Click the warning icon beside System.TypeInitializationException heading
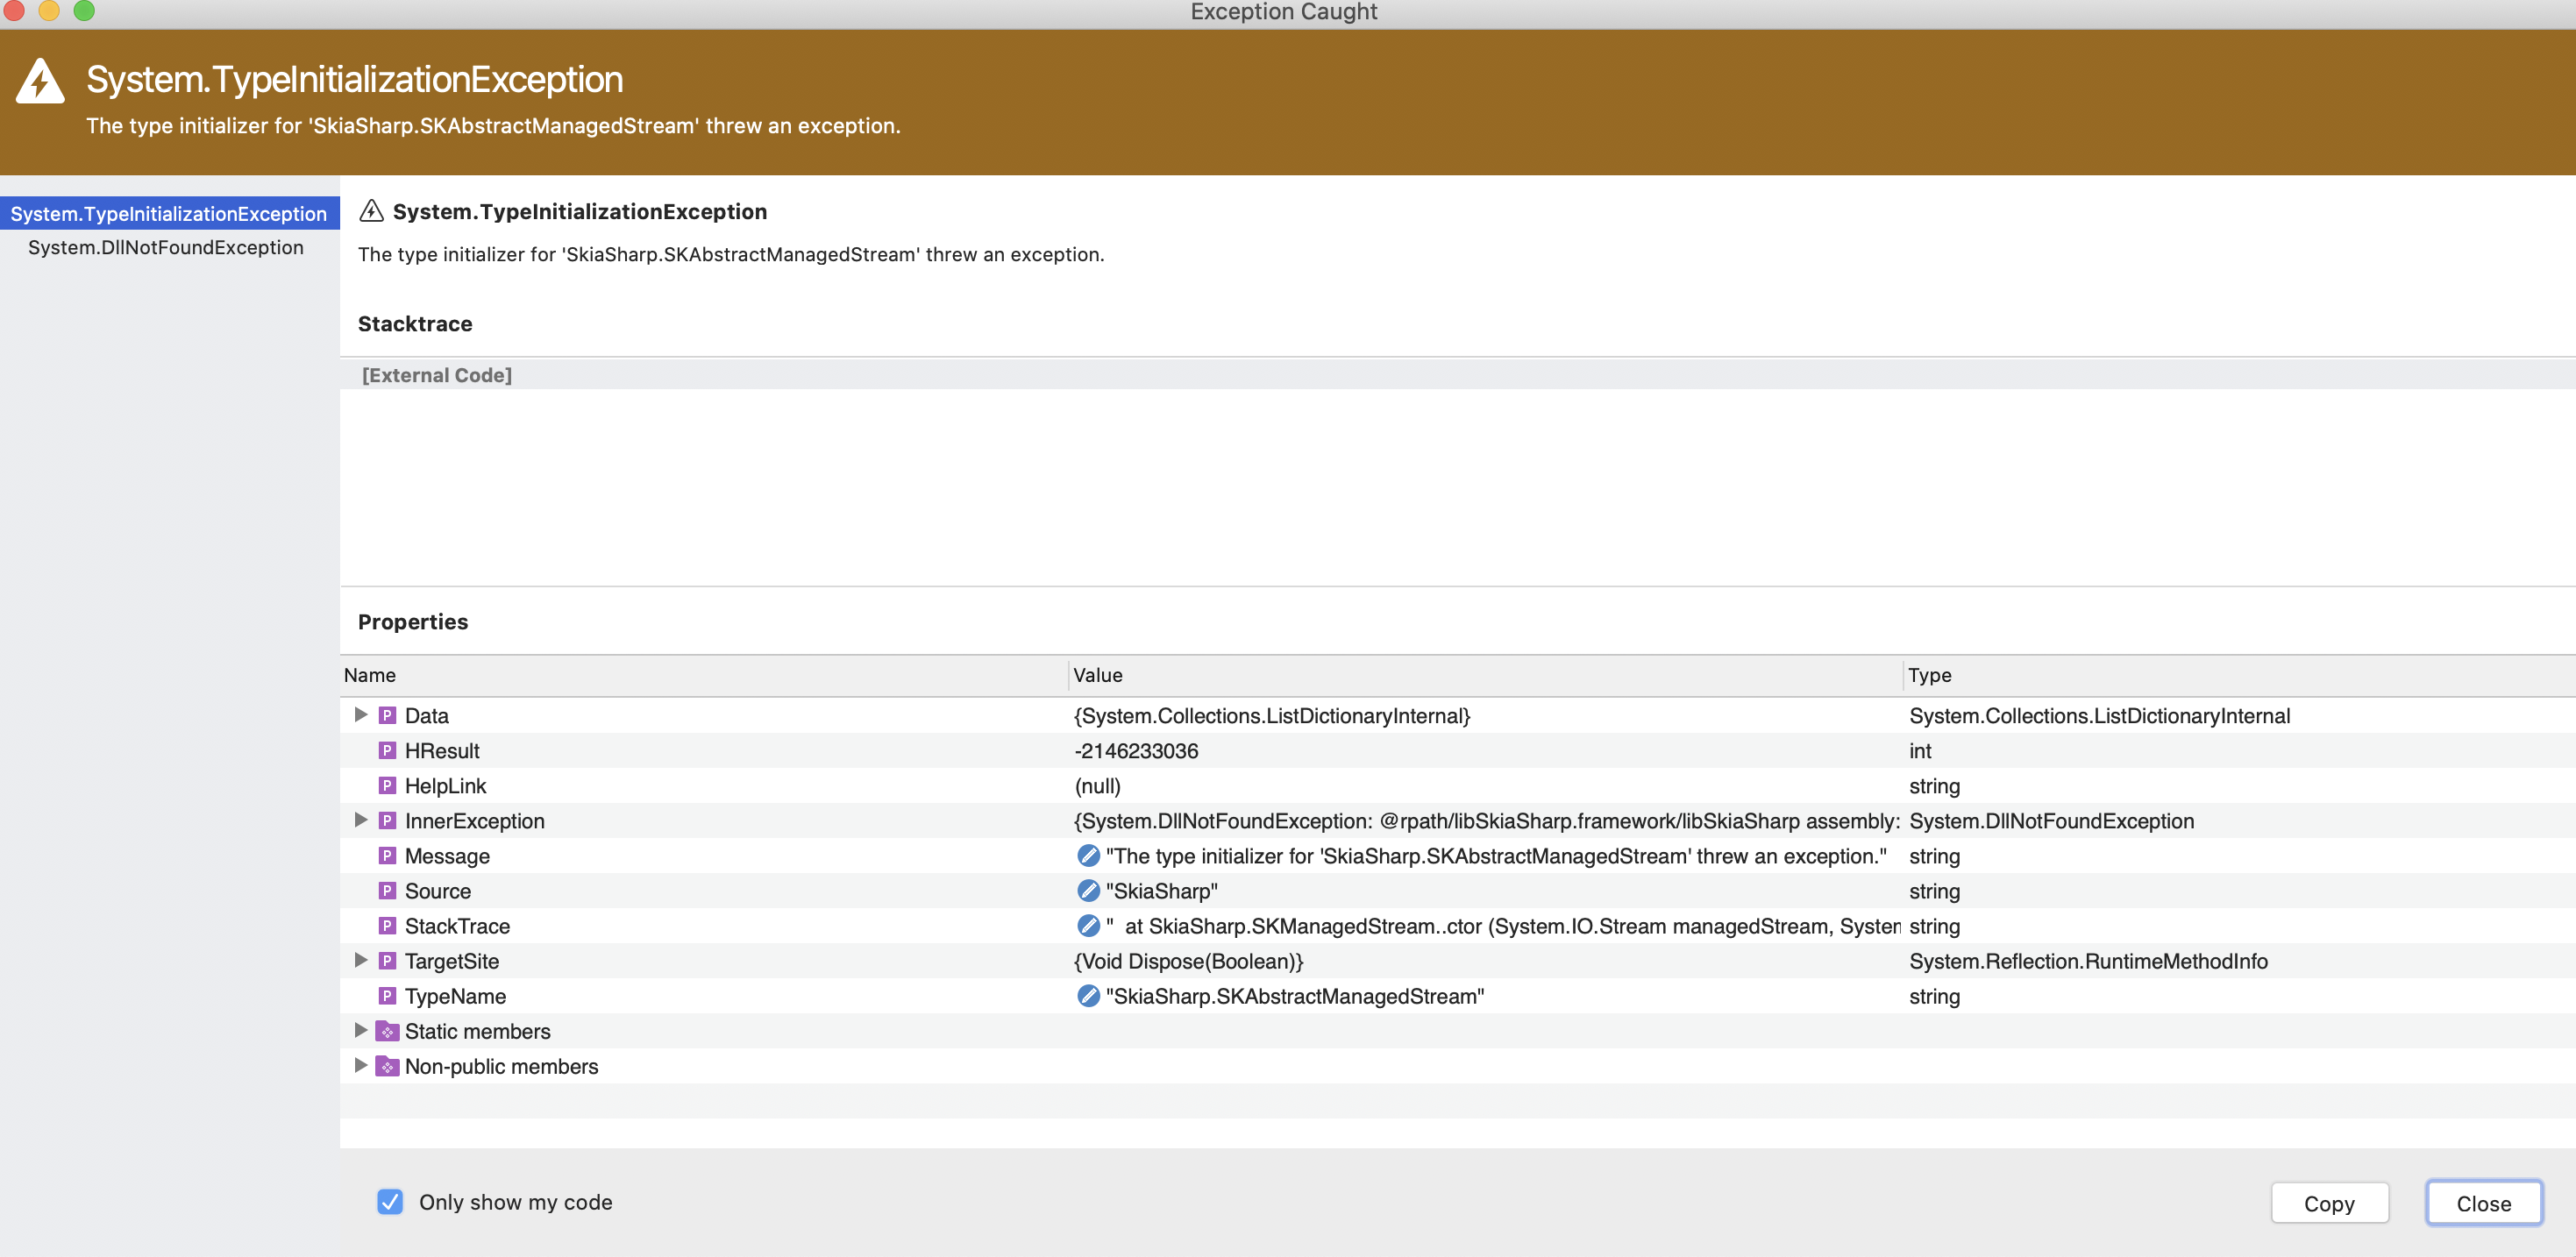The height and width of the screenshot is (1257, 2576). [x=371, y=211]
